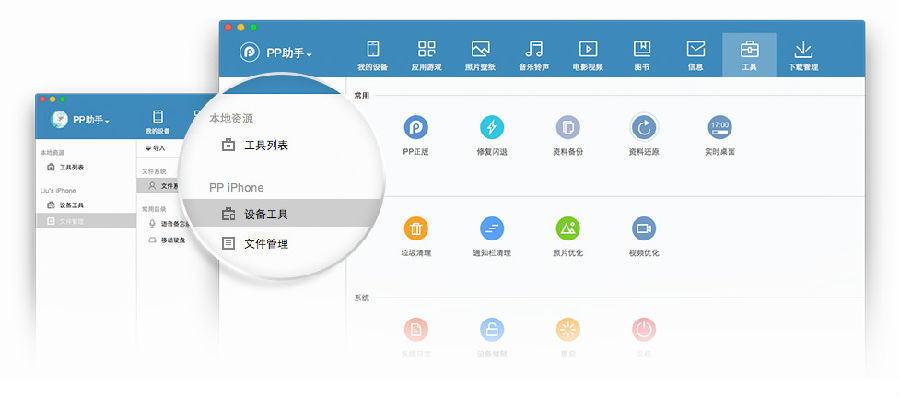The width and height of the screenshot is (900, 397).
Task: Click the avatar logo in the back window
Action: pos(60,119)
